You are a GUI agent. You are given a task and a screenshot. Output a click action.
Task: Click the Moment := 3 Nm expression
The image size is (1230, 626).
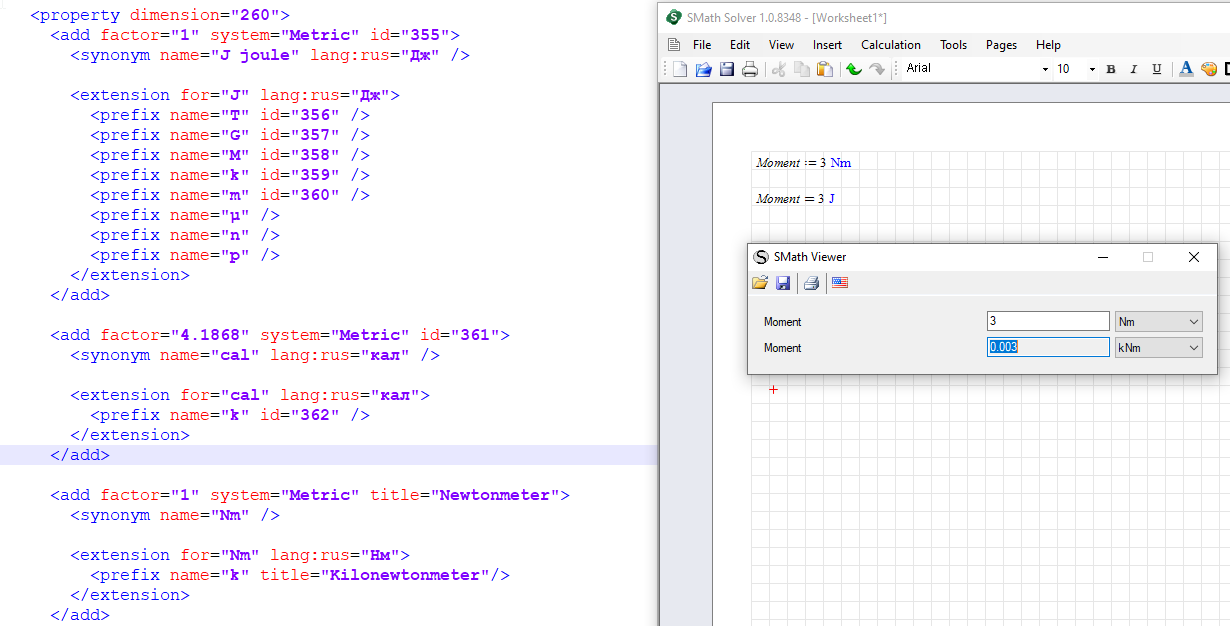pyautogui.click(x=803, y=163)
